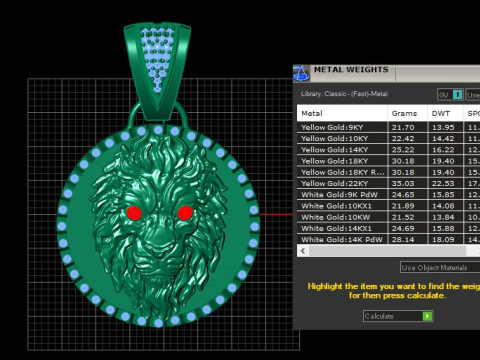This screenshot has width=480, height=360.
Task: Click the 13.95 DWT value
Action: pos(443,127)
